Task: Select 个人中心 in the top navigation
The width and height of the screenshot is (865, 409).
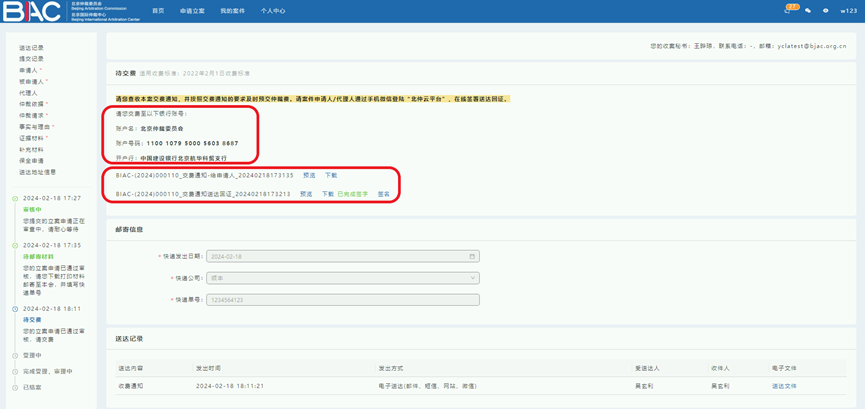Action: pyautogui.click(x=273, y=11)
